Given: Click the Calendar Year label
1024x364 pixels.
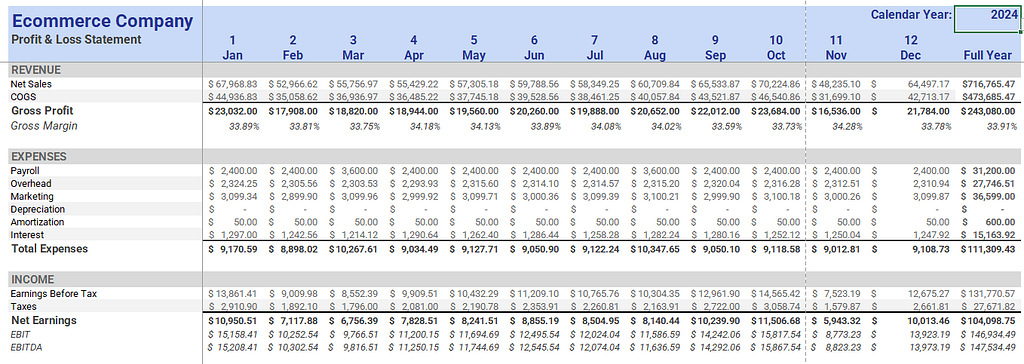Looking at the screenshot, I should click(x=911, y=14).
